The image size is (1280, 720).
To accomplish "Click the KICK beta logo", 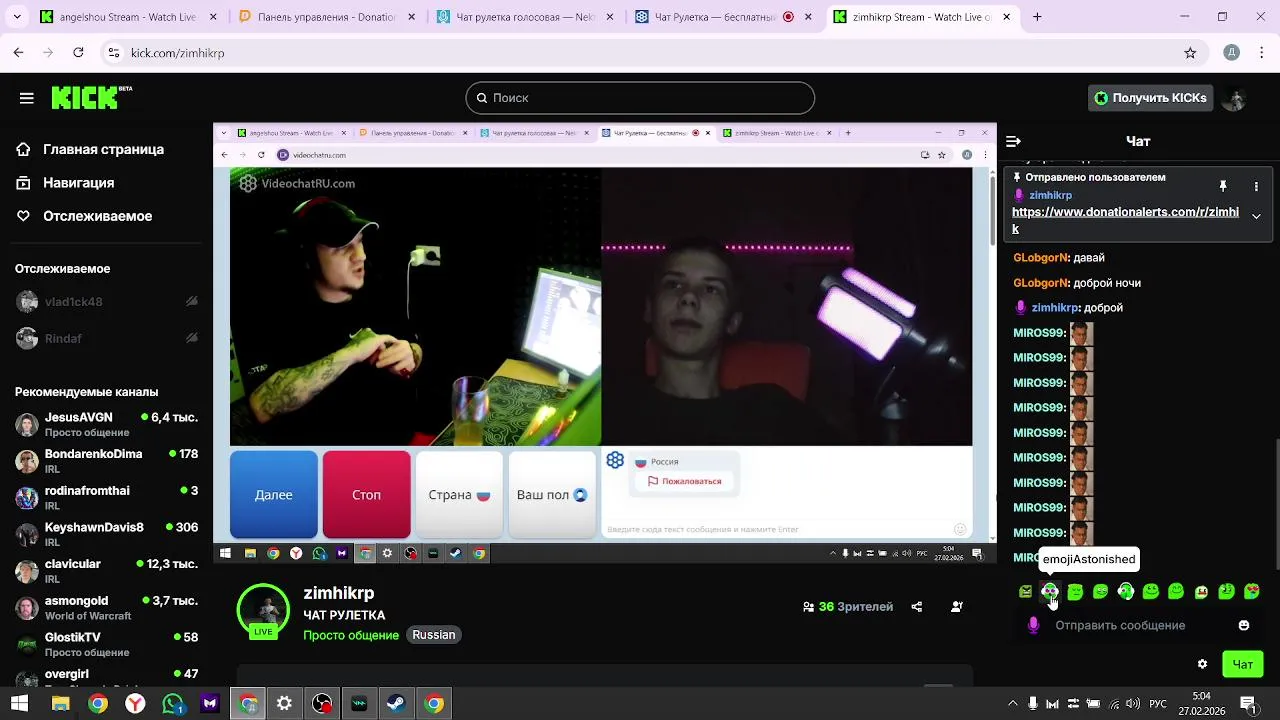I will point(91,97).
